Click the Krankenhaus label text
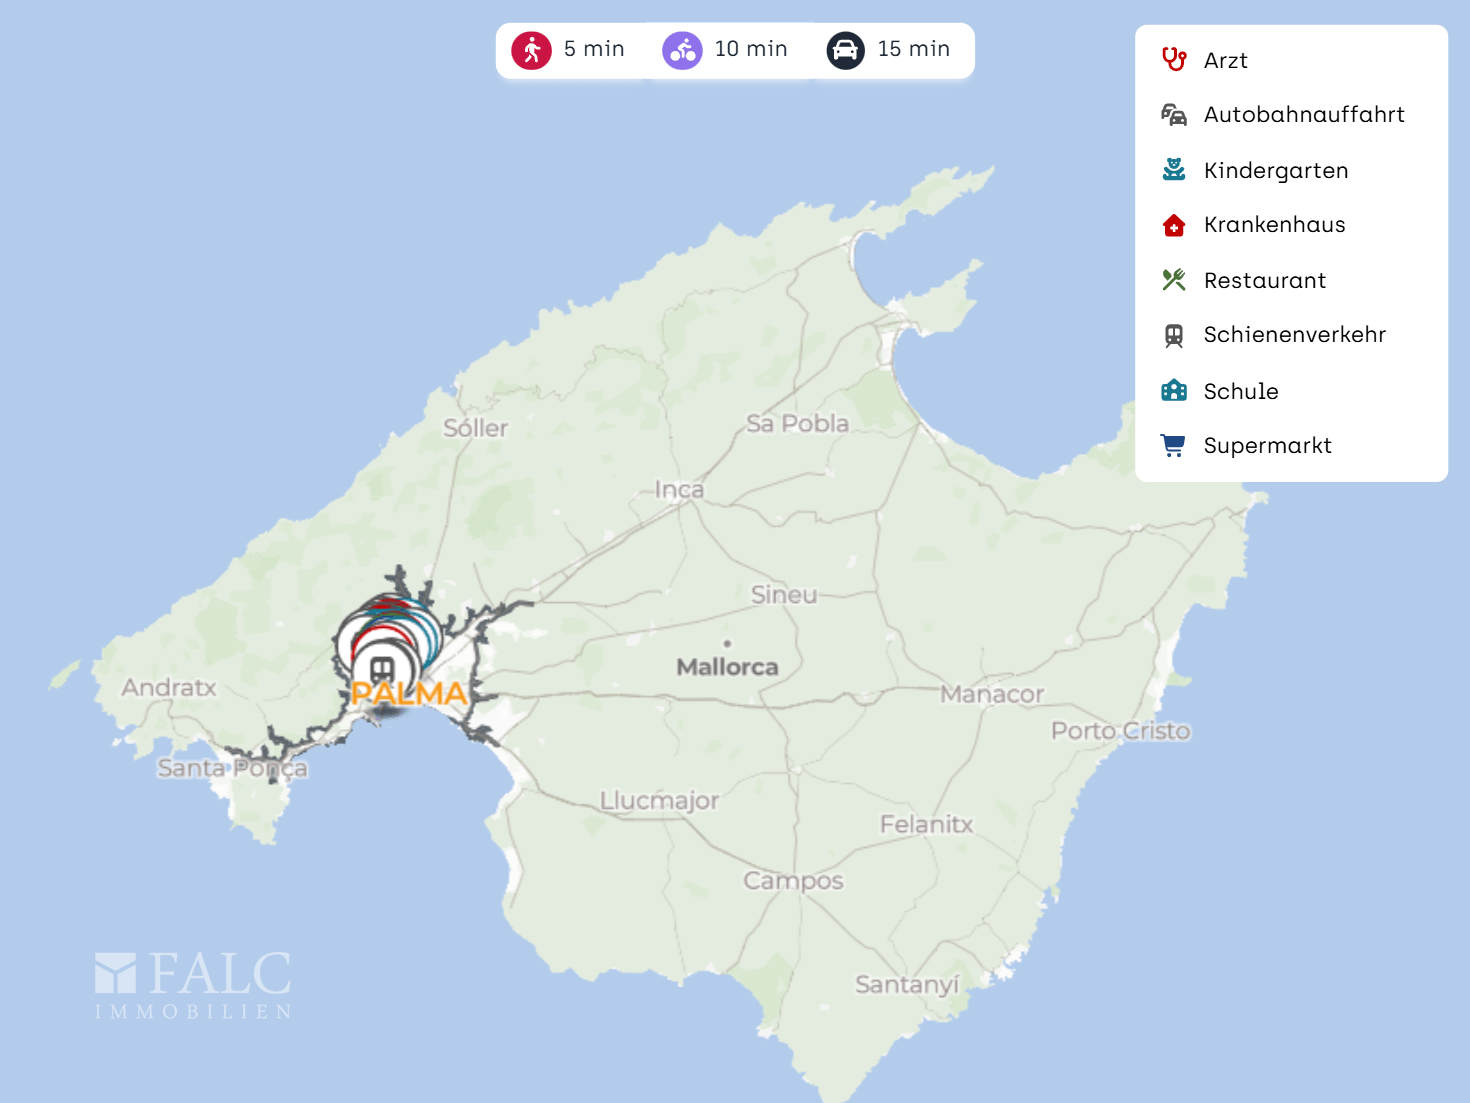This screenshot has height=1103, width=1470. coord(1274,225)
